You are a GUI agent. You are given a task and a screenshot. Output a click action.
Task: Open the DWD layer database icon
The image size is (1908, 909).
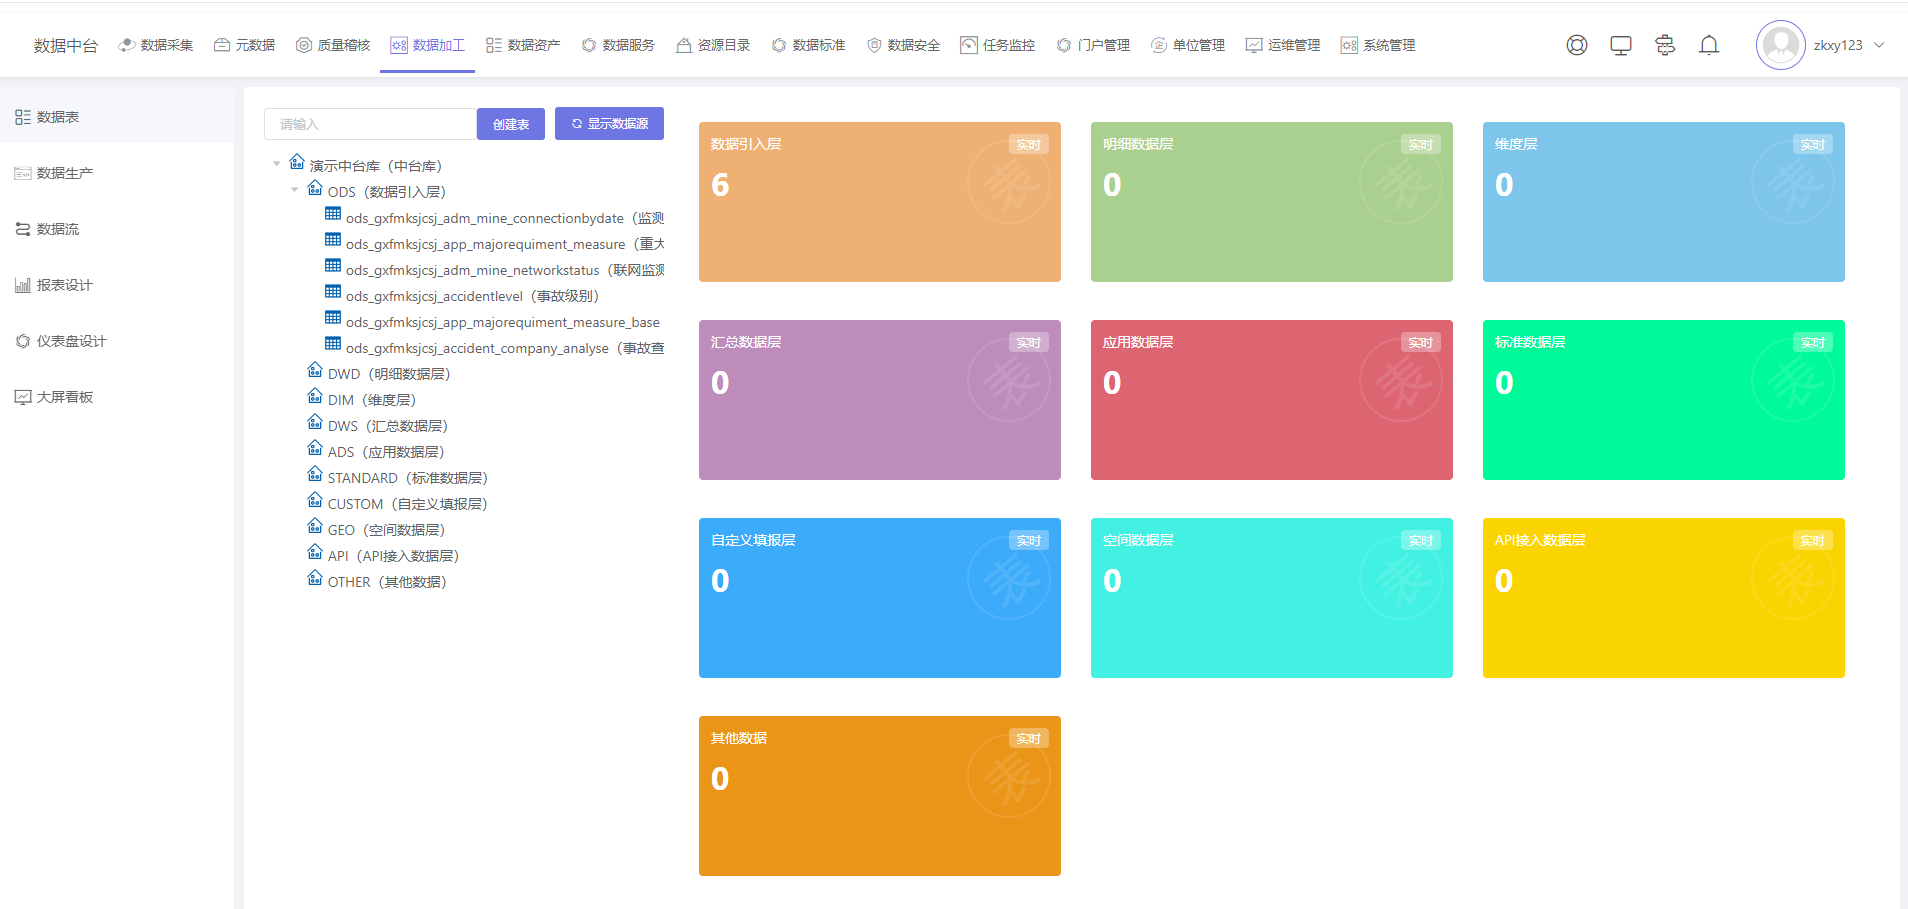click(x=315, y=371)
